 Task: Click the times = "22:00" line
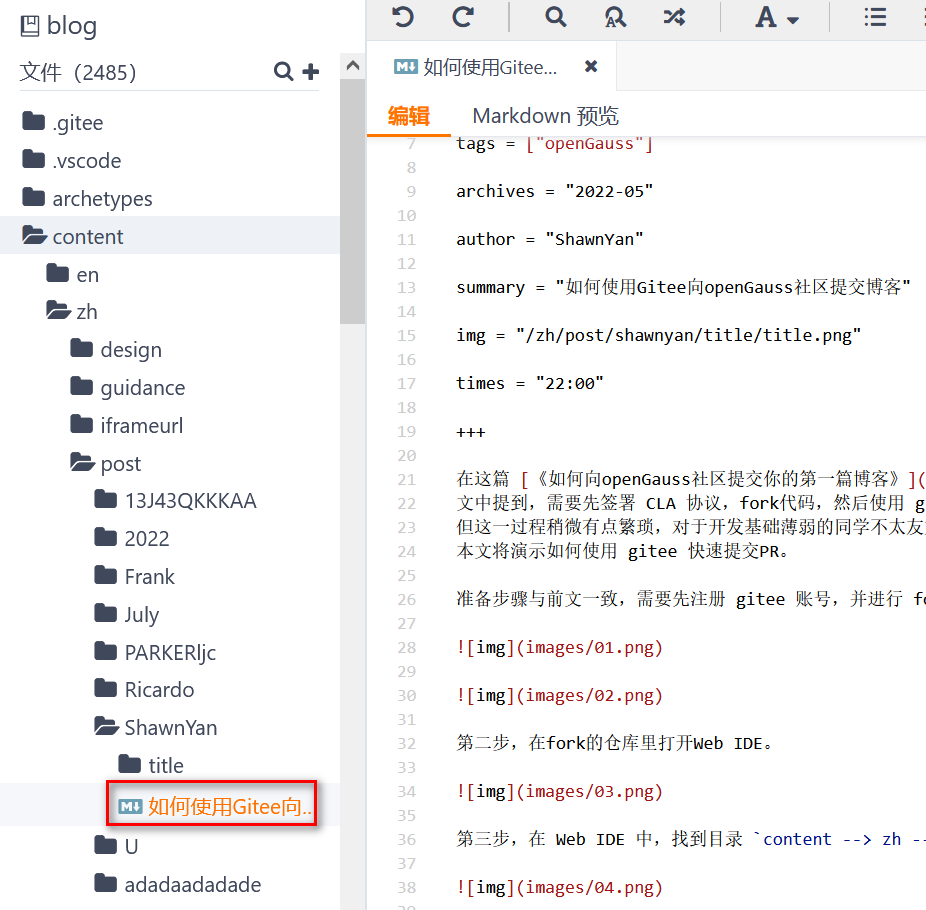tap(530, 383)
